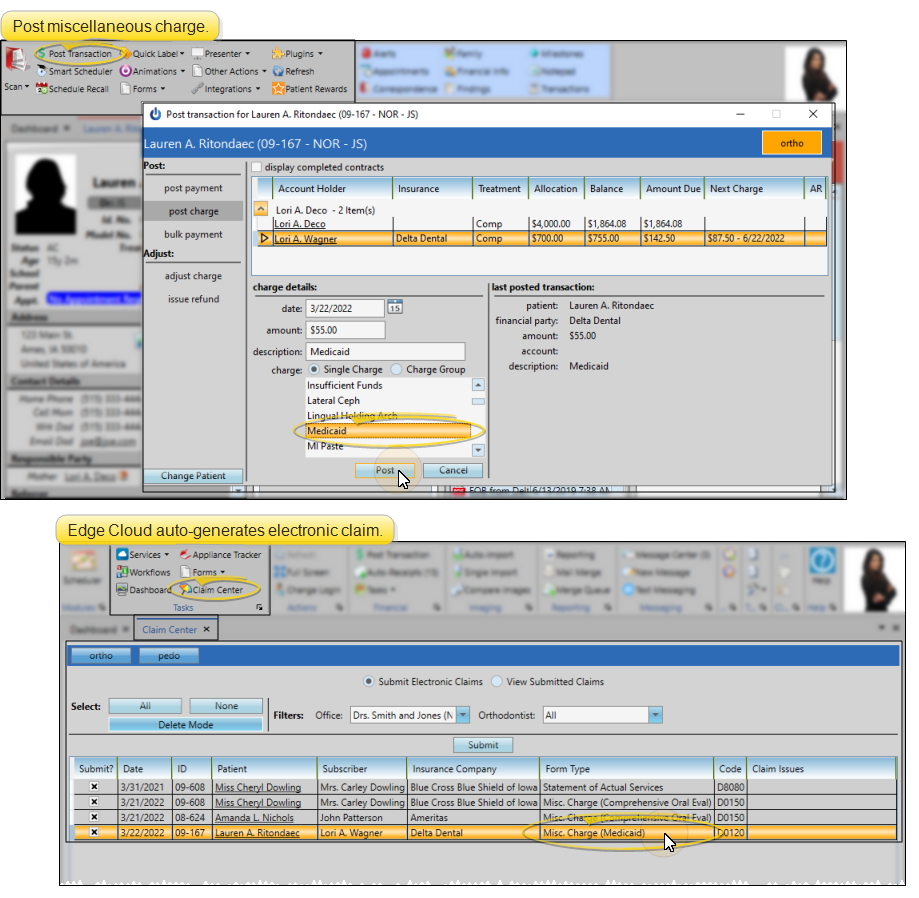This screenshot has width=919, height=898.
Task: Open the Orthodontist filter dropdown
Action: pos(655,715)
